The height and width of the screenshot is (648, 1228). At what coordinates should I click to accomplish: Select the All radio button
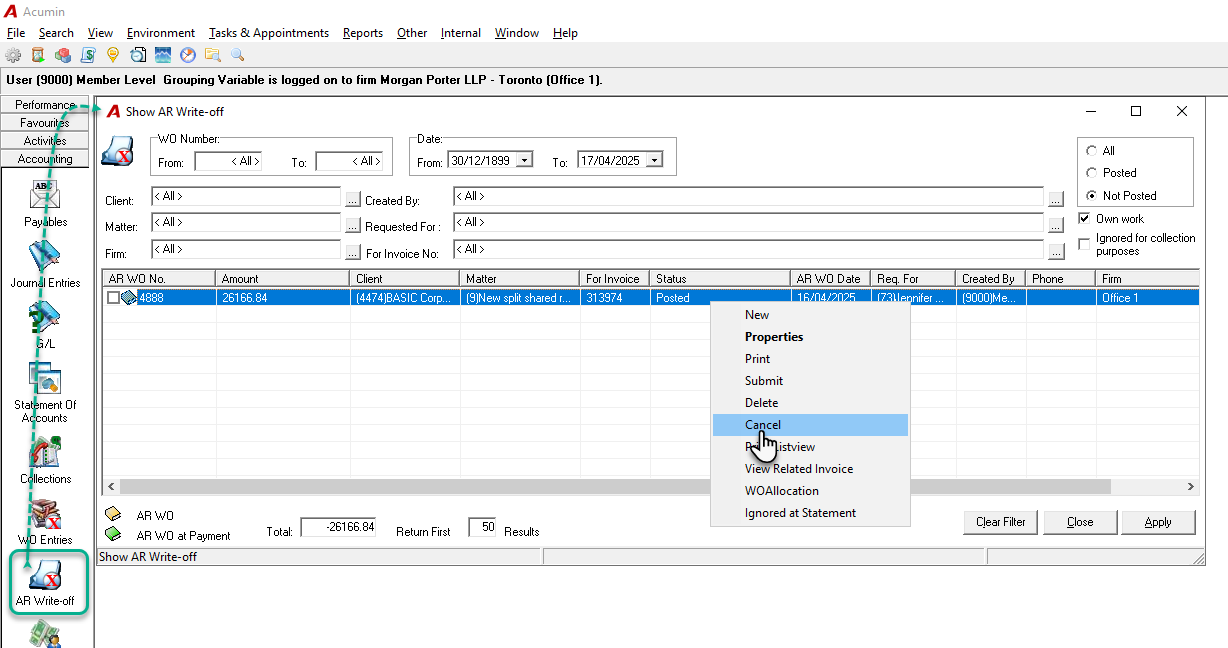tap(1092, 151)
